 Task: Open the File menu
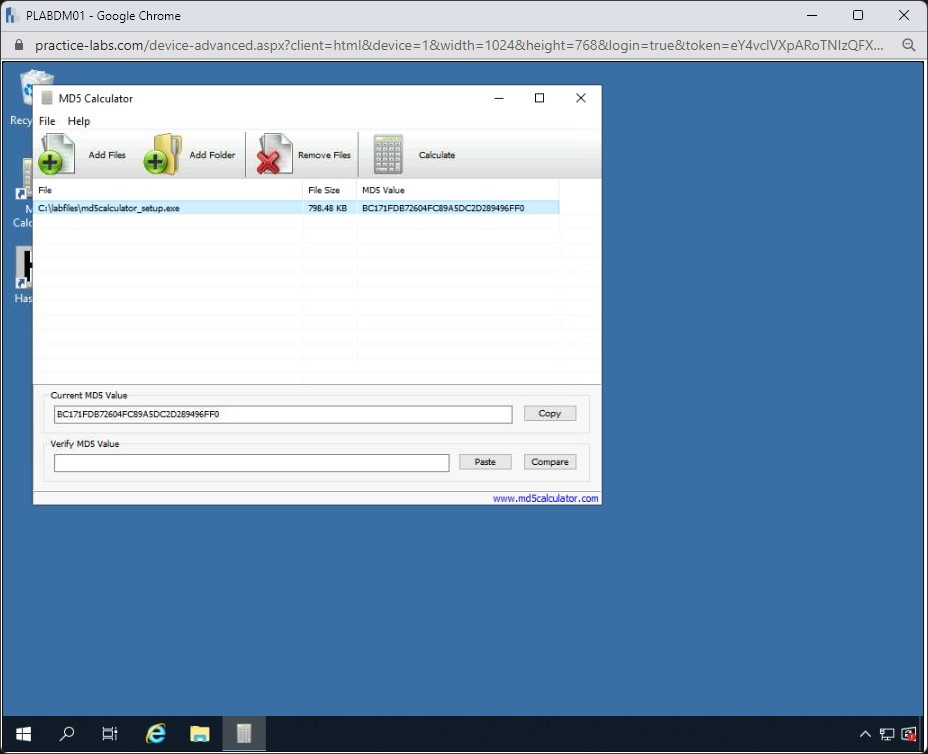(47, 121)
